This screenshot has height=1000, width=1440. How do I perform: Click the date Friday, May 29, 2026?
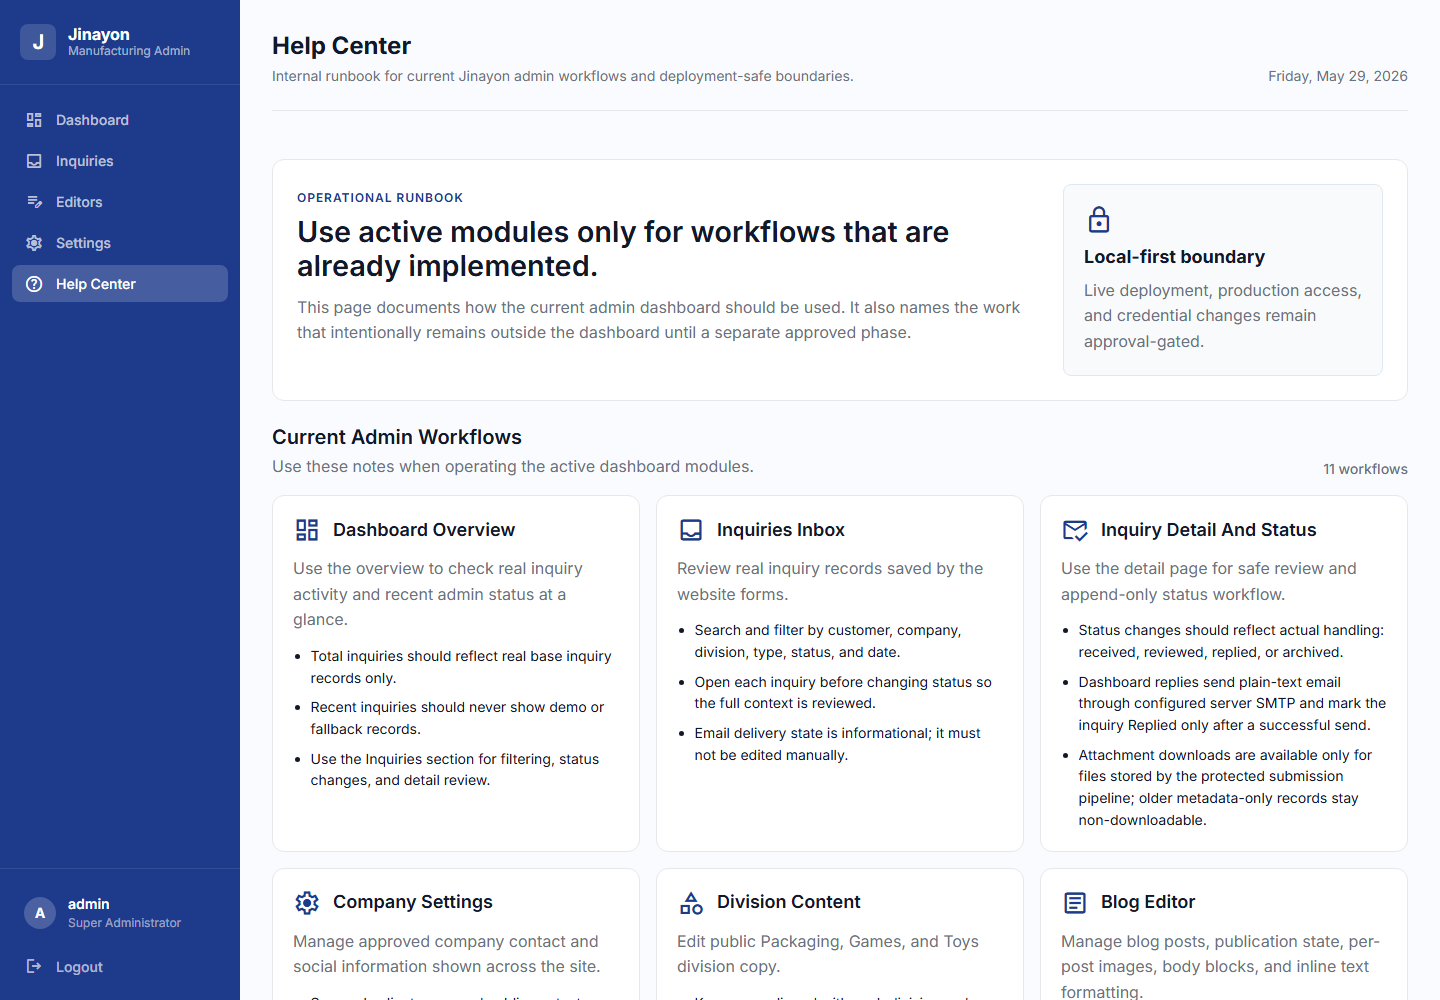(1338, 76)
